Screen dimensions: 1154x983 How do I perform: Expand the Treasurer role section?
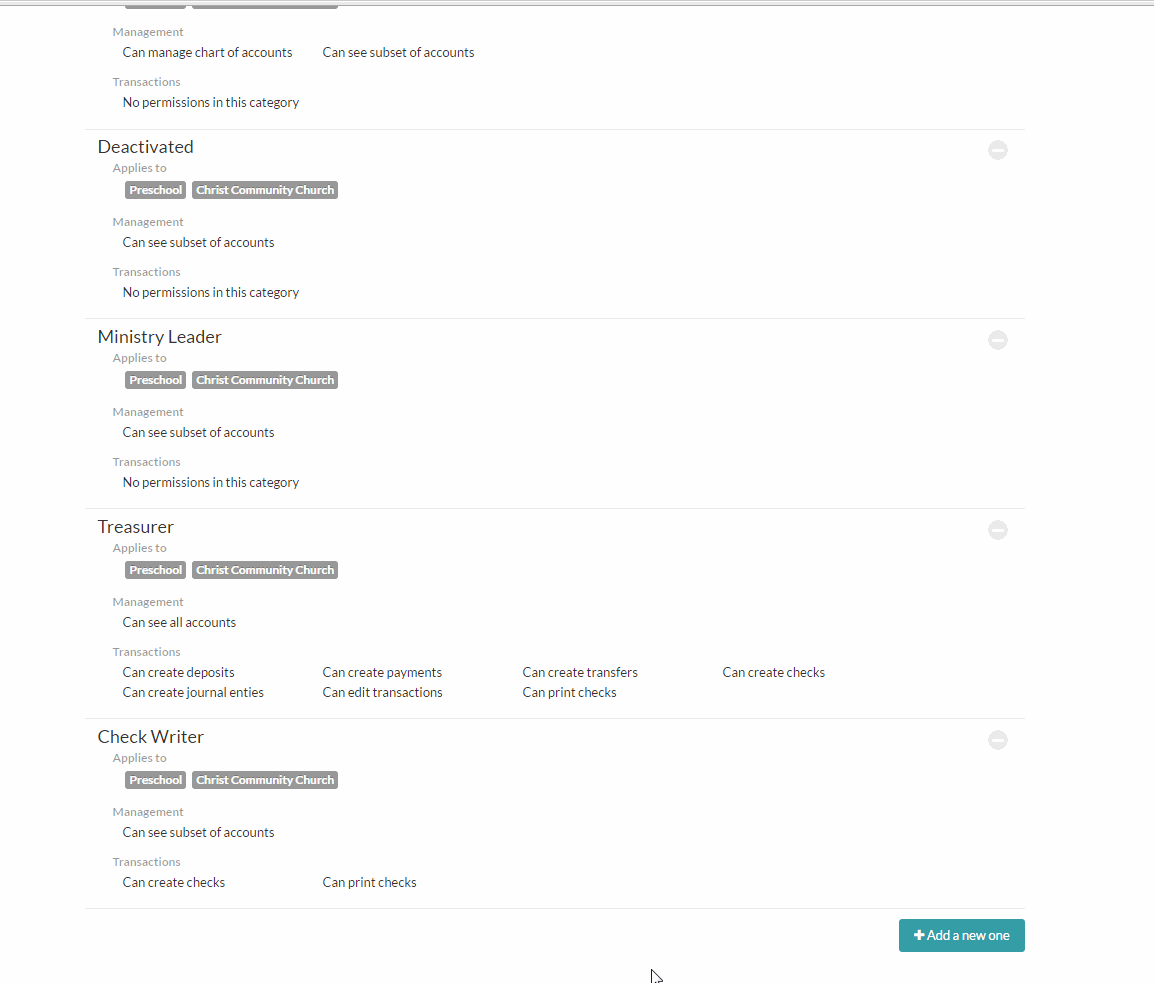[x=135, y=527]
